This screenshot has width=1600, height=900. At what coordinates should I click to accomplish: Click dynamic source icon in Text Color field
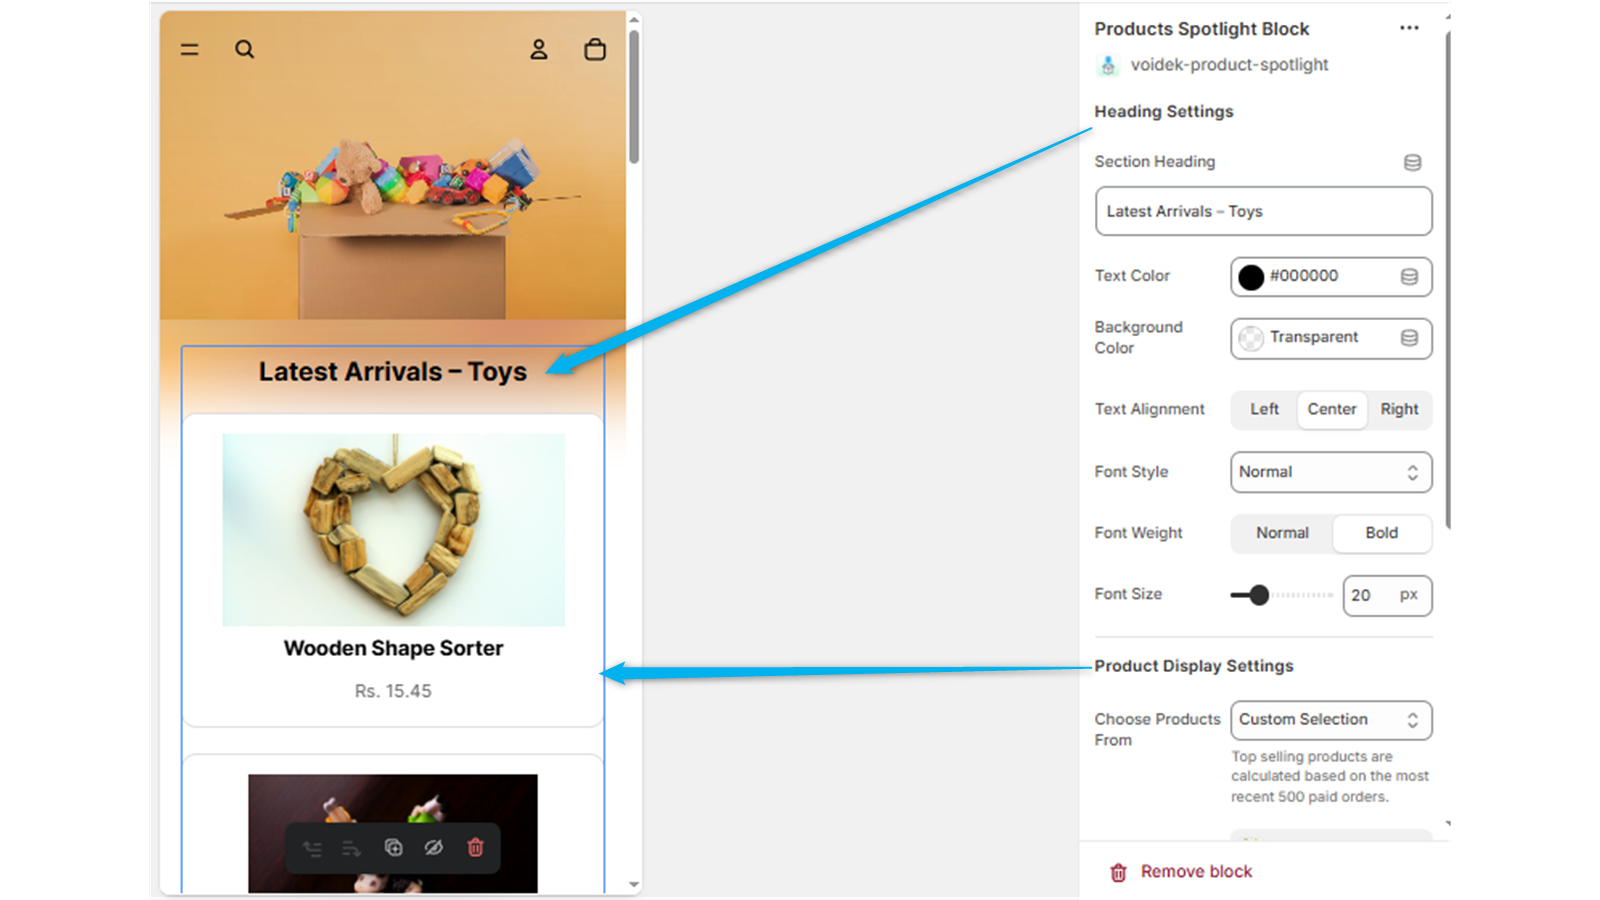pos(1409,277)
